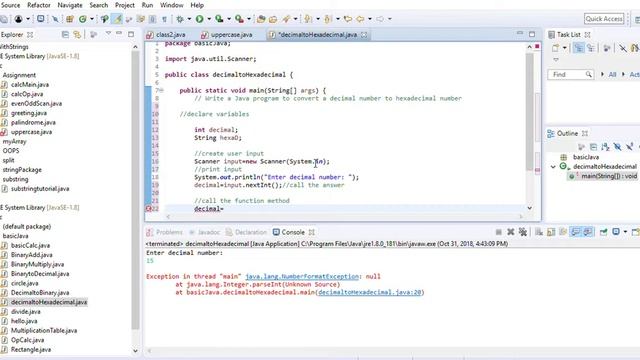Click the Clear Console icon
The width and height of the screenshot is (640, 360).
click(x=539, y=232)
